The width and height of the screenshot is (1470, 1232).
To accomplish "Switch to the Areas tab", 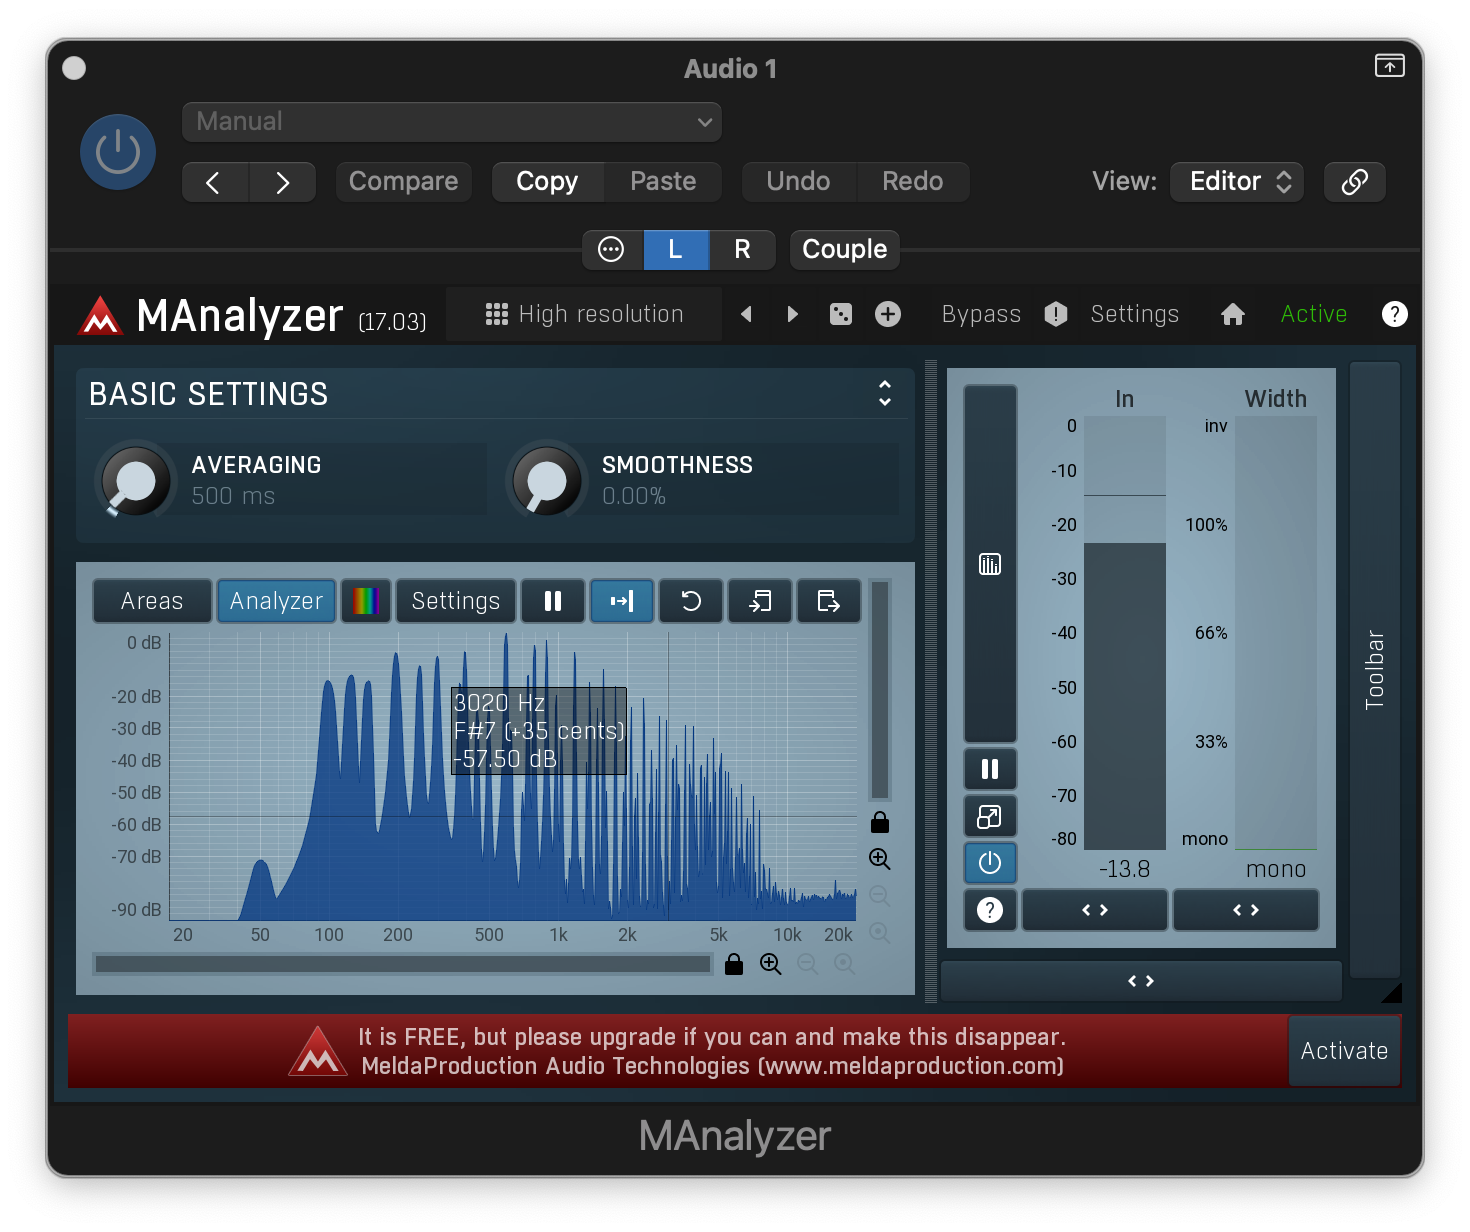I will click(x=152, y=601).
